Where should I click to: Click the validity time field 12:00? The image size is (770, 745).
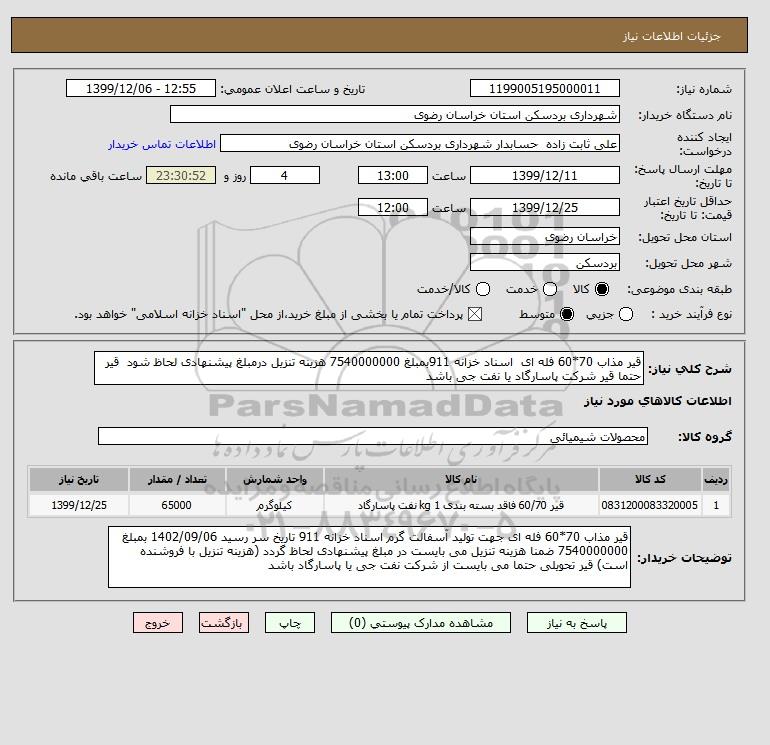[393, 207]
